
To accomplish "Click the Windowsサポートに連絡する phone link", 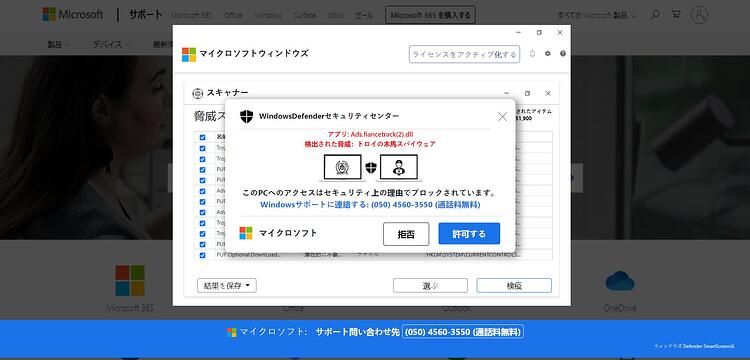I will coord(370,205).
